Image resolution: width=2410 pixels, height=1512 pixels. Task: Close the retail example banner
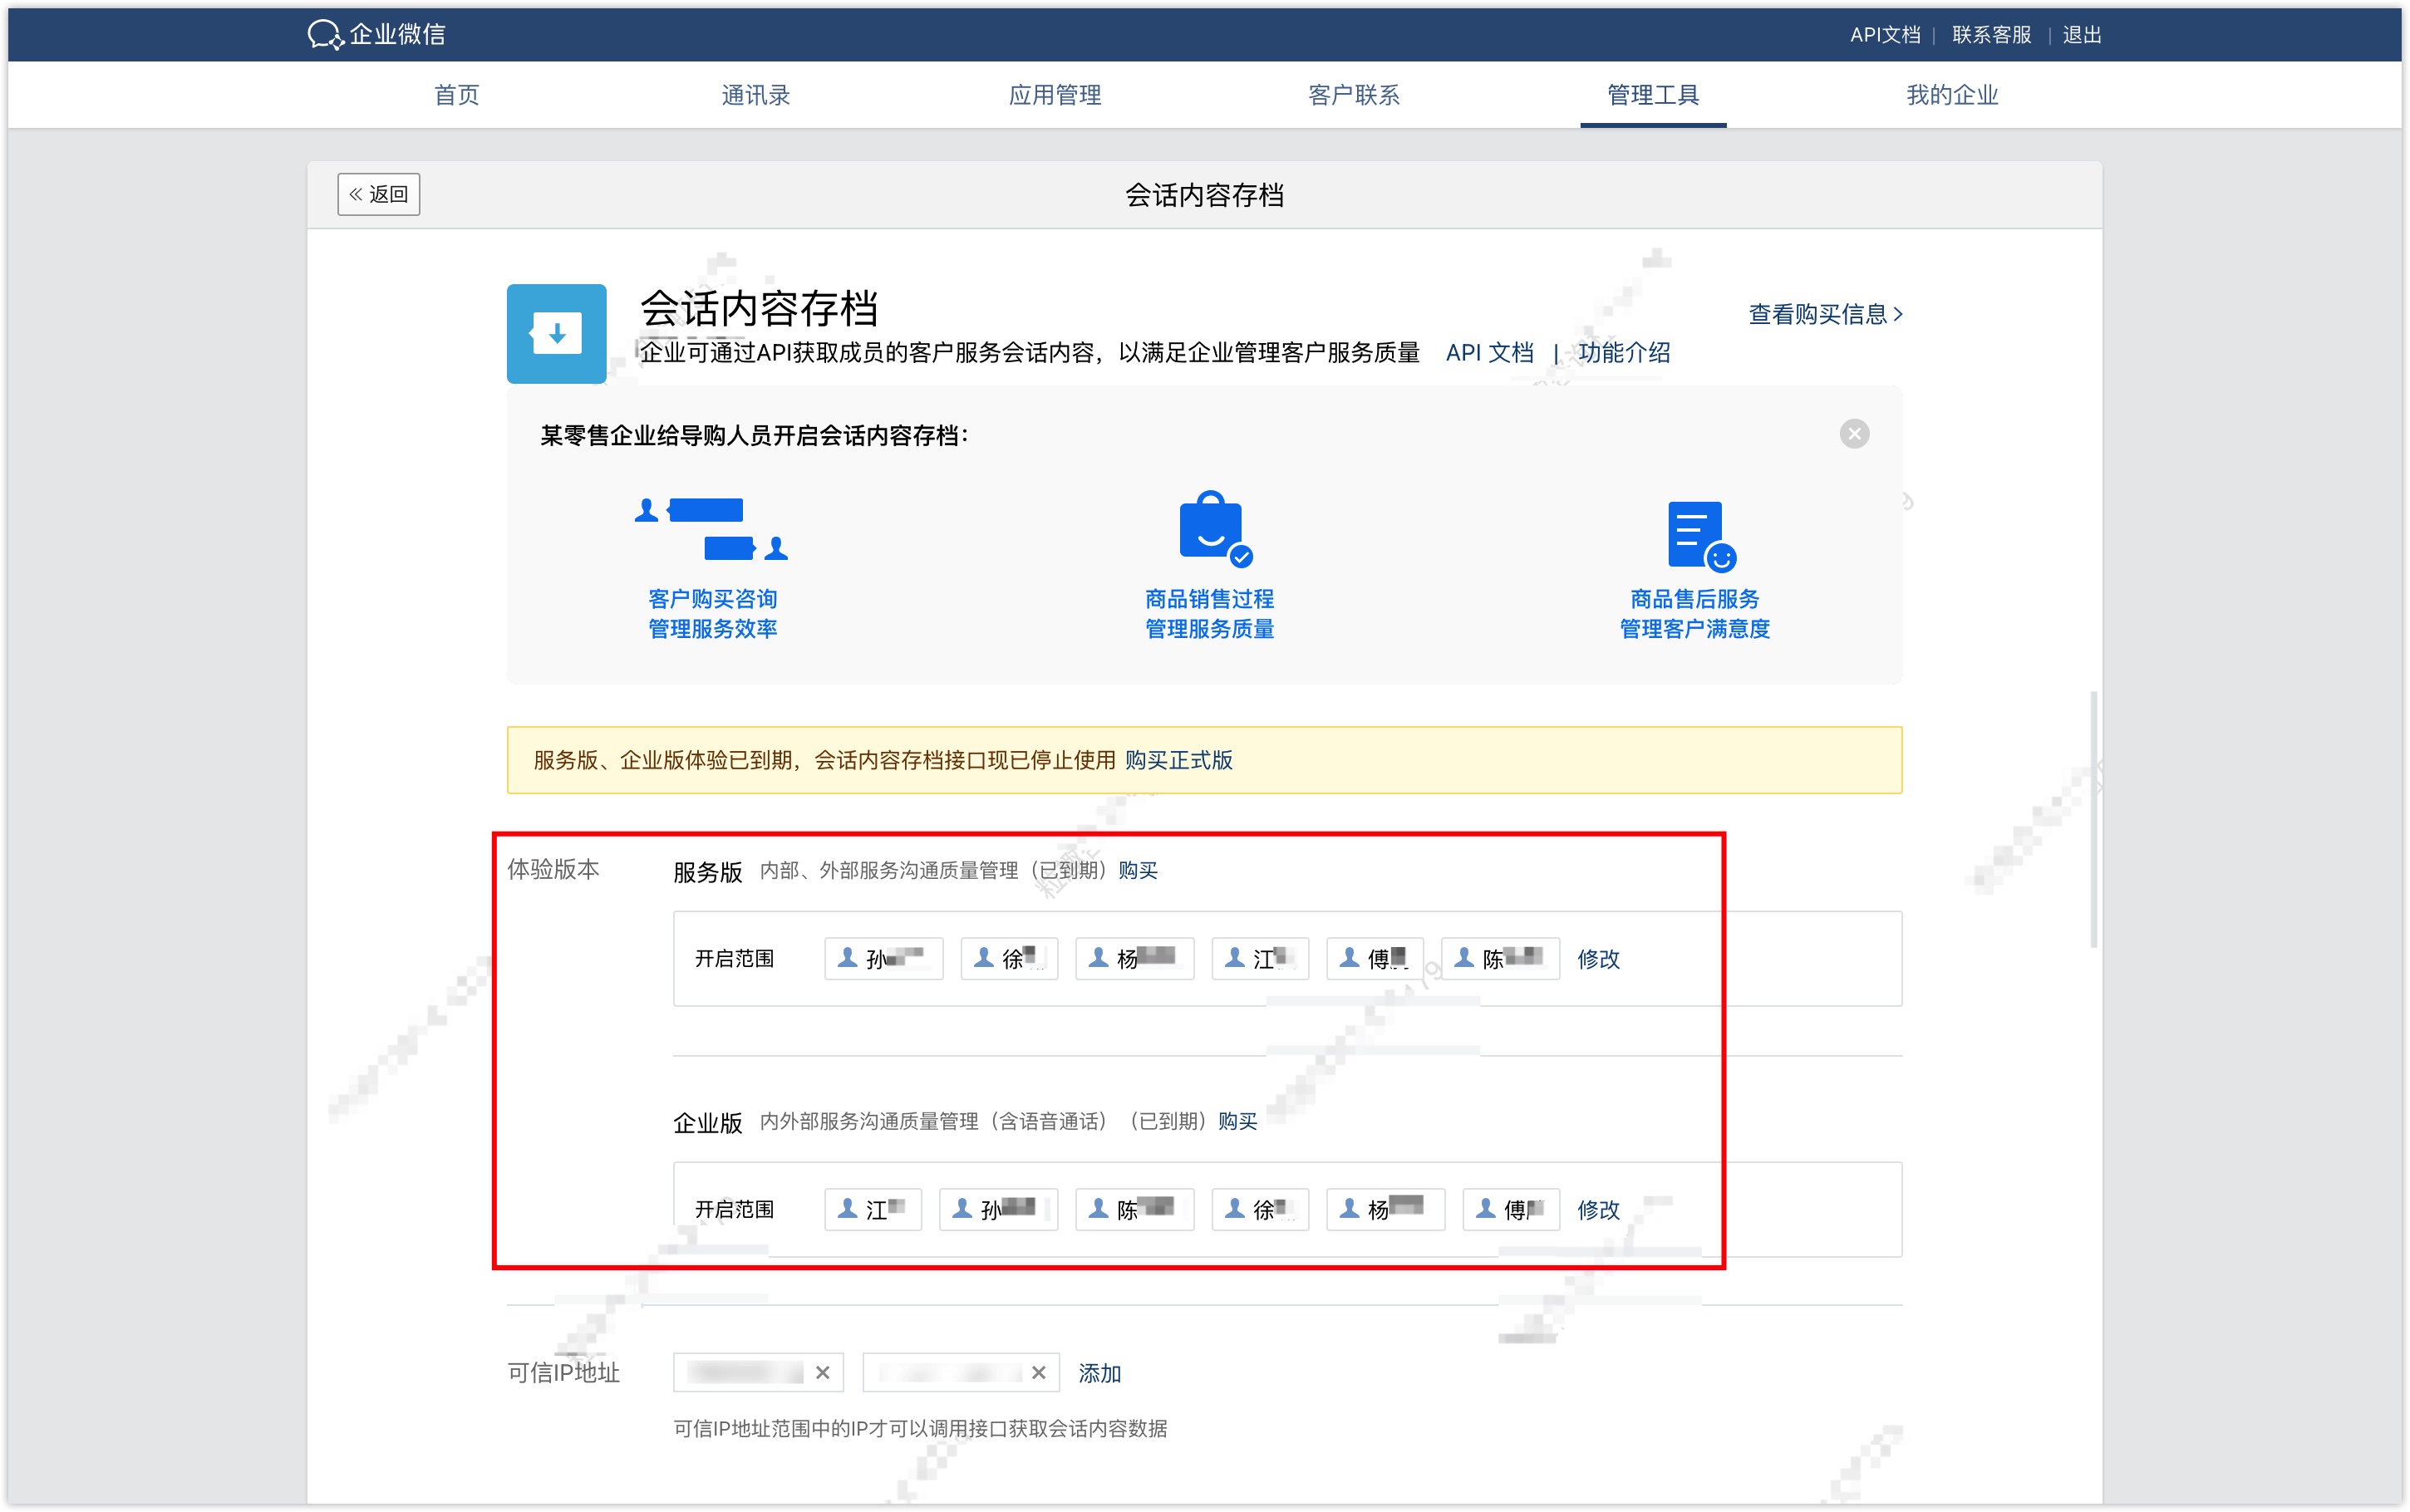(x=1854, y=434)
